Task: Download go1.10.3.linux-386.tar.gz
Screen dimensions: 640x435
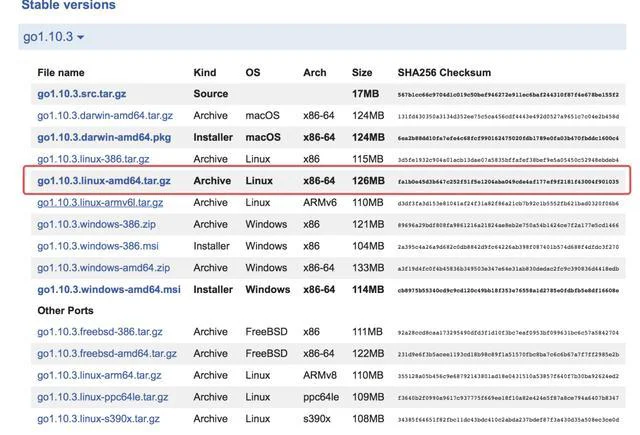Action: tap(93, 159)
